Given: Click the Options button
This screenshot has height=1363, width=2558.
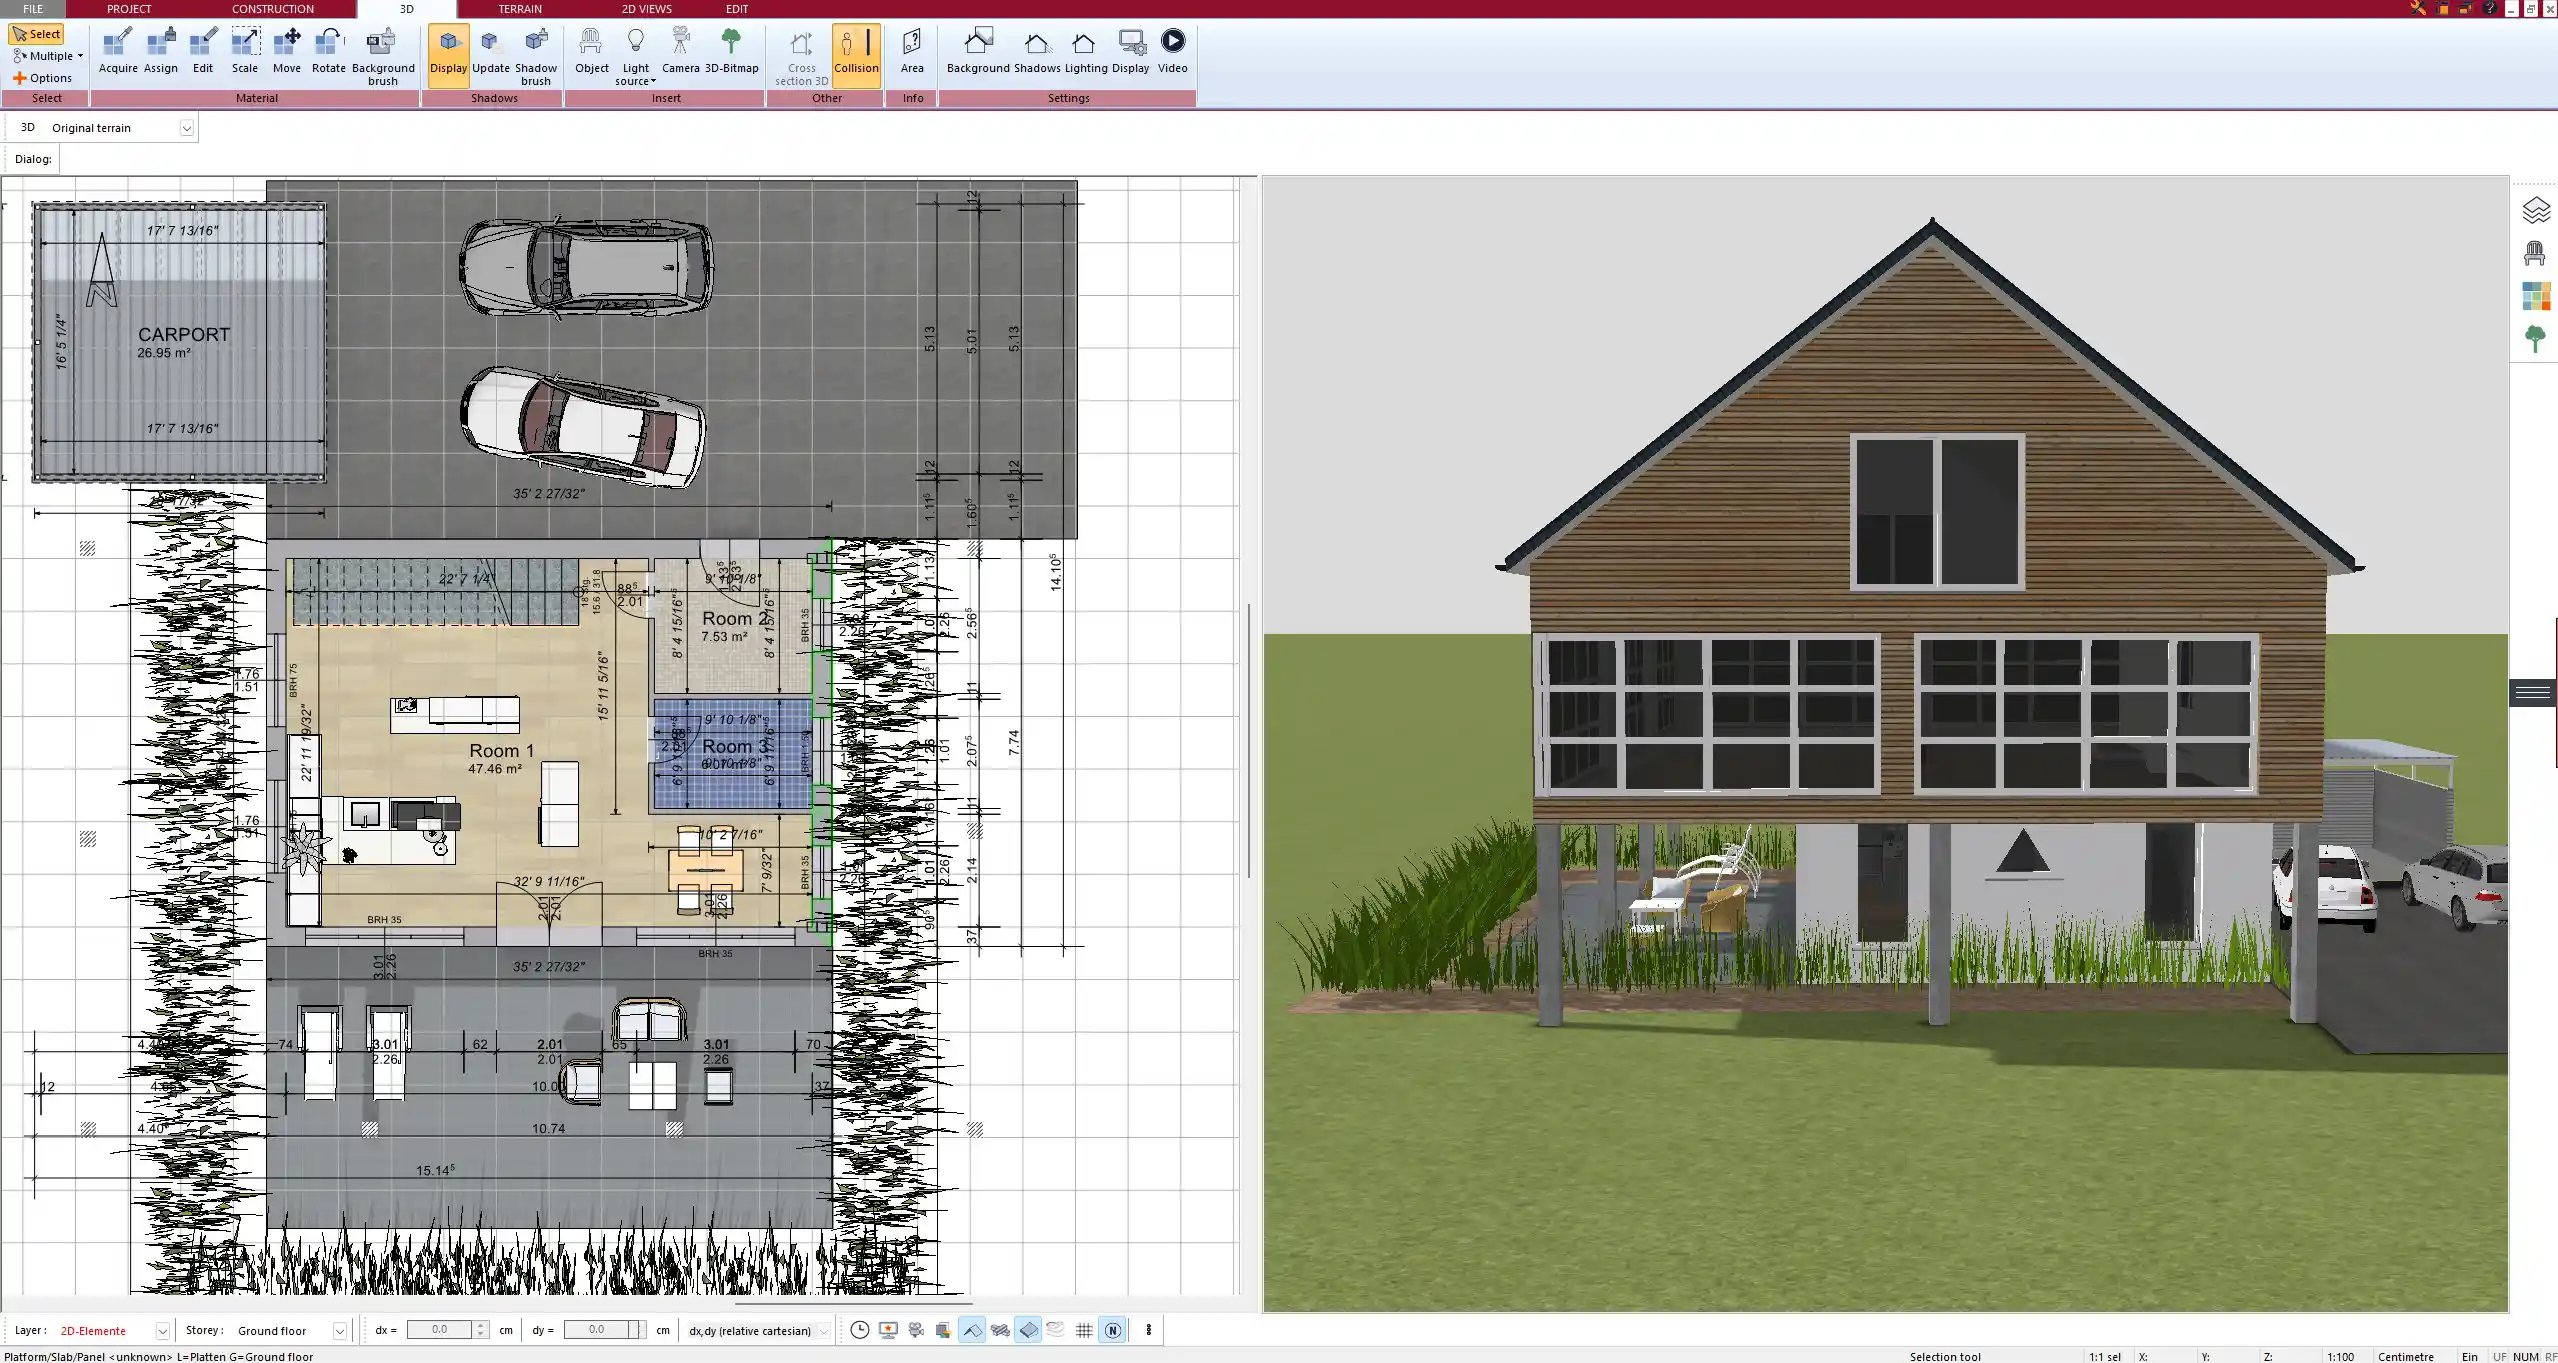Looking at the screenshot, I should [x=43, y=78].
